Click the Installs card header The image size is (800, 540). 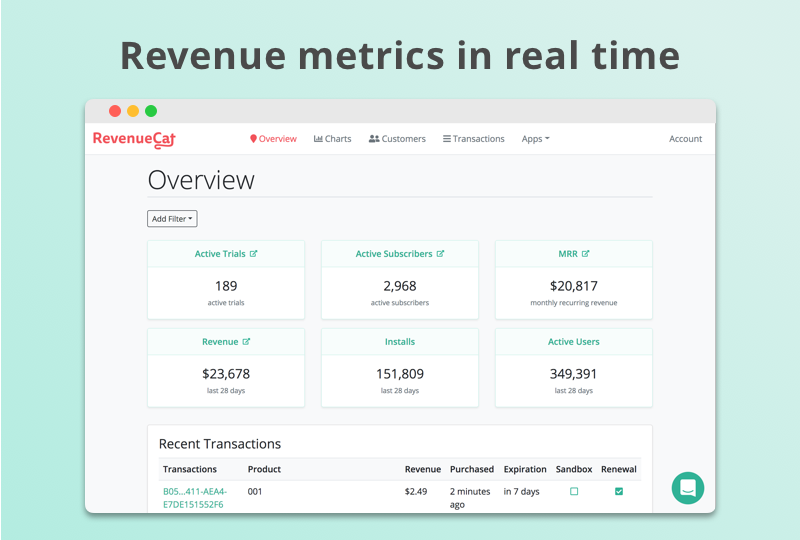tap(400, 341)
